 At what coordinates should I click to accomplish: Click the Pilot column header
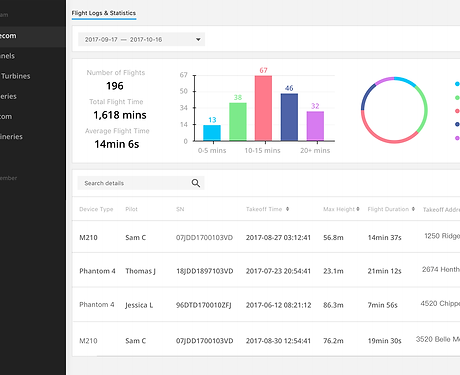pos(131,209)
